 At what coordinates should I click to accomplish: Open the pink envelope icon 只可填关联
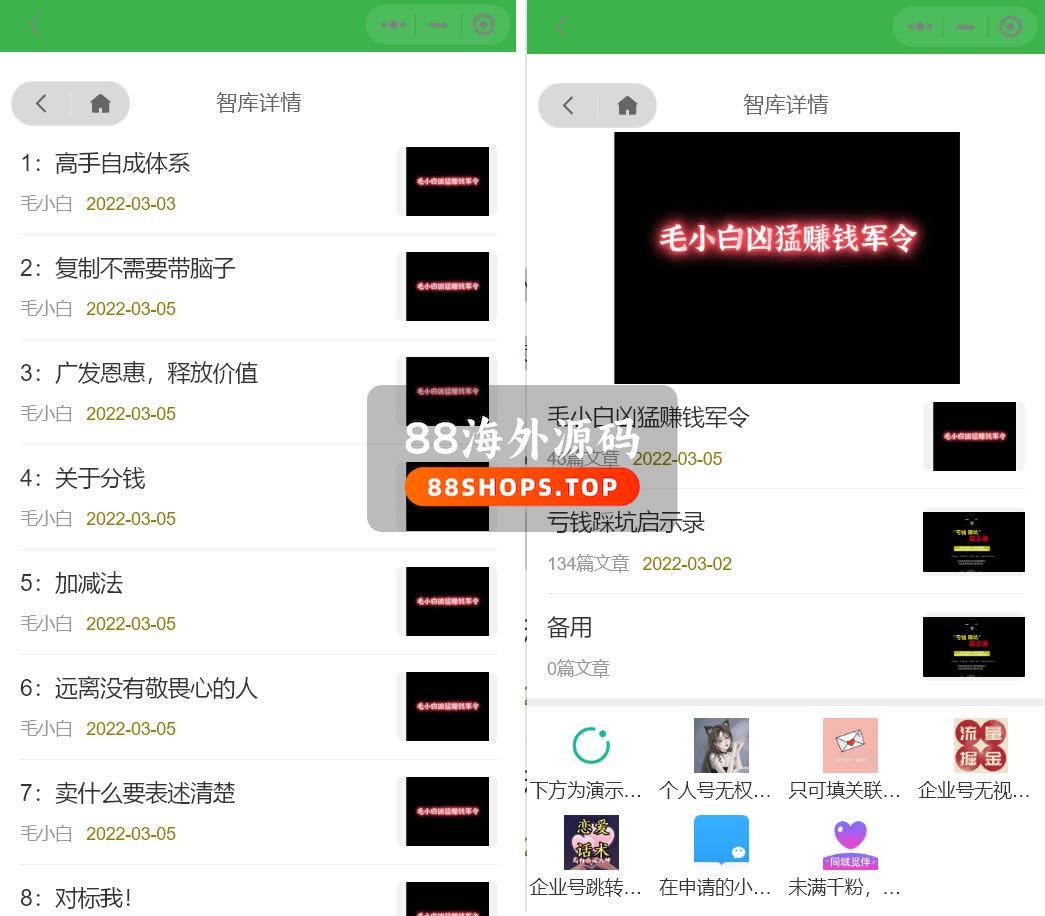point(850,746)
